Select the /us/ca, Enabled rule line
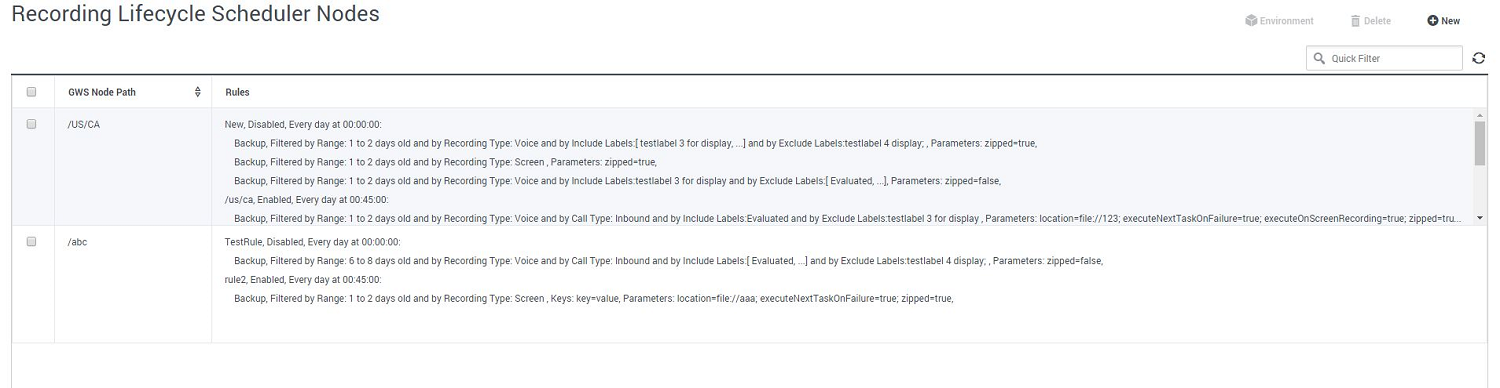This screenshot has width=1500, height=388. click(307, 199)
